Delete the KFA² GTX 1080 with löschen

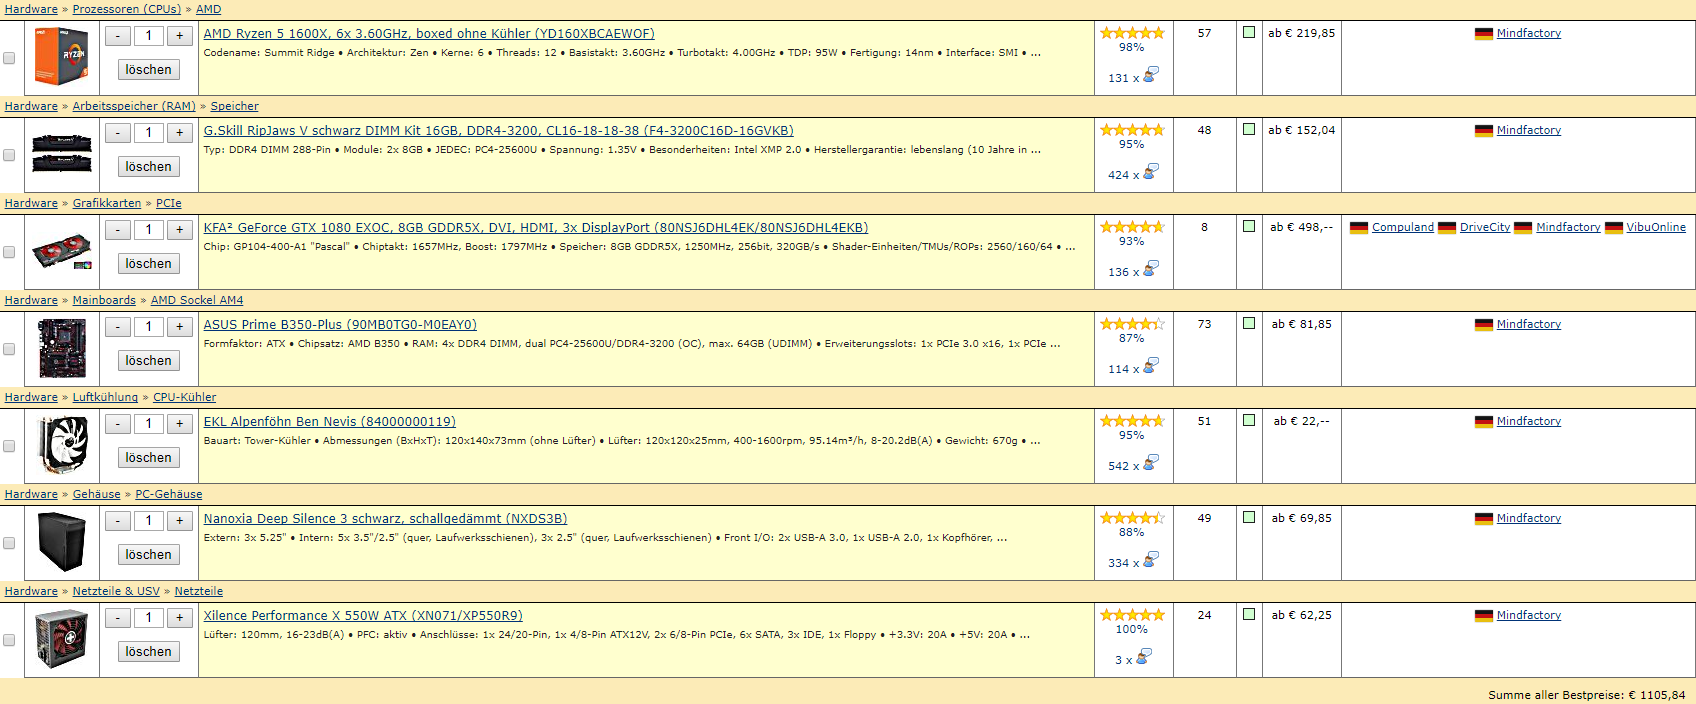[149, 264]
